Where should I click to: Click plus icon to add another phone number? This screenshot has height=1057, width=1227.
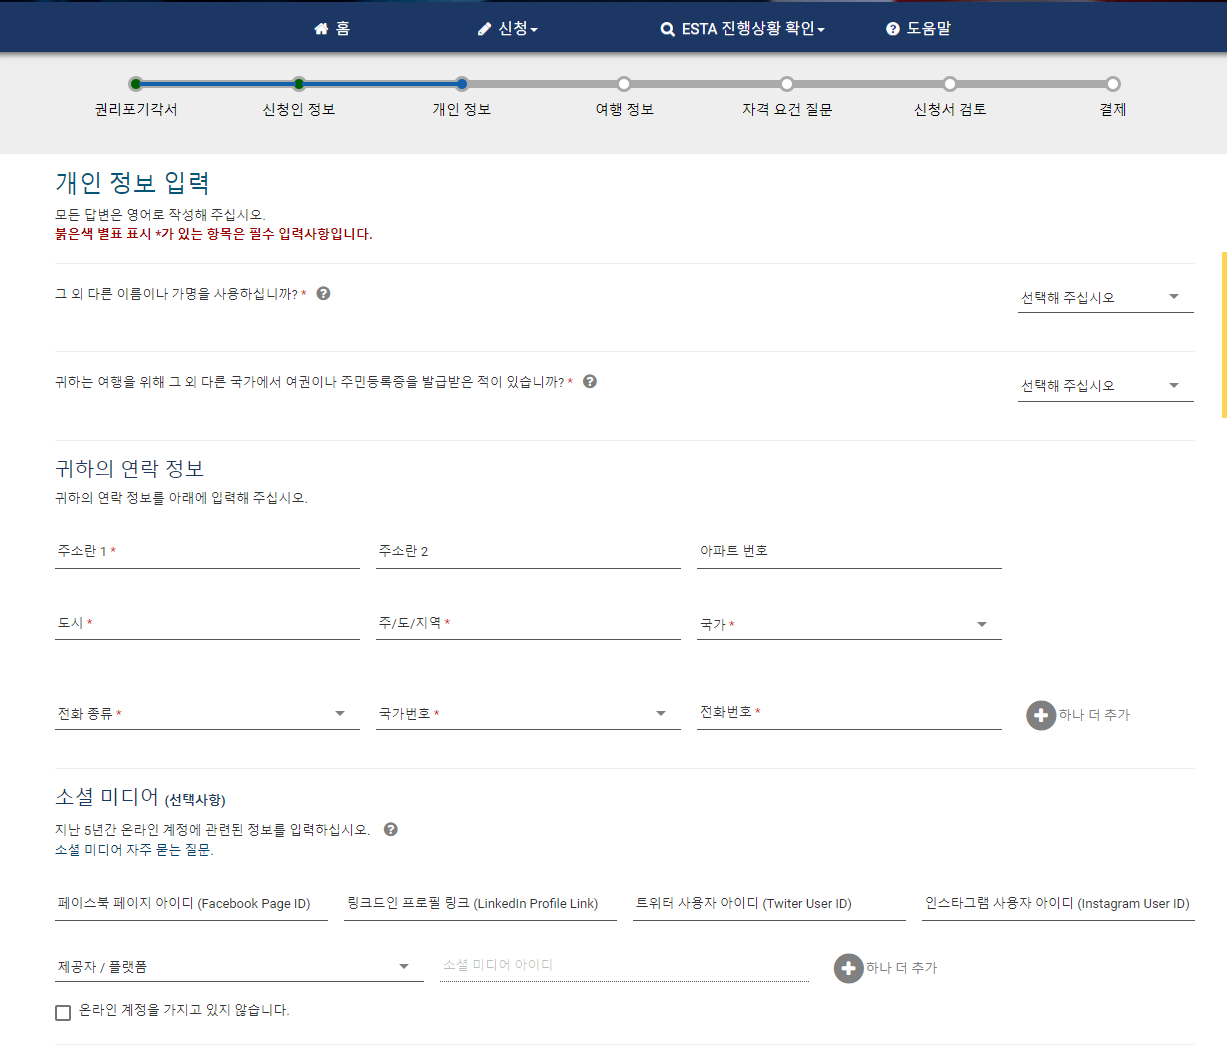coord(1041,715)
